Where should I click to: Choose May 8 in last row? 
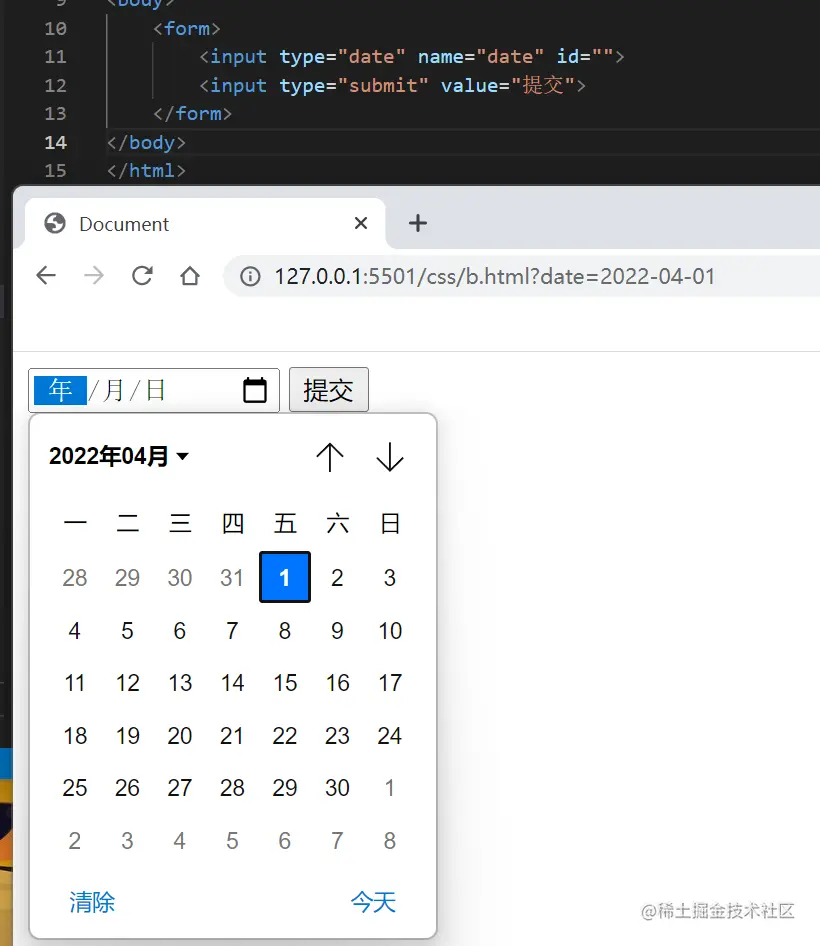(390, 841)
